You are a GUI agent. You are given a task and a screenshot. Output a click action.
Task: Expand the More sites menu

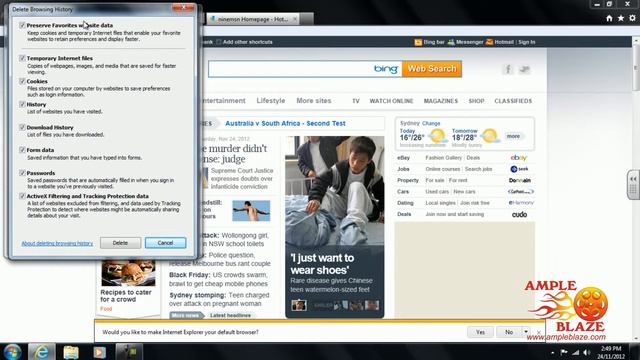click(x=313, y=100)
